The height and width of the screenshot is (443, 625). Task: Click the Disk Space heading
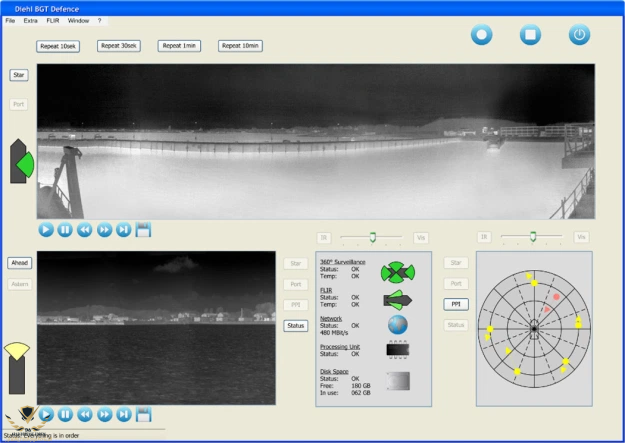click(x=334, y=372)
